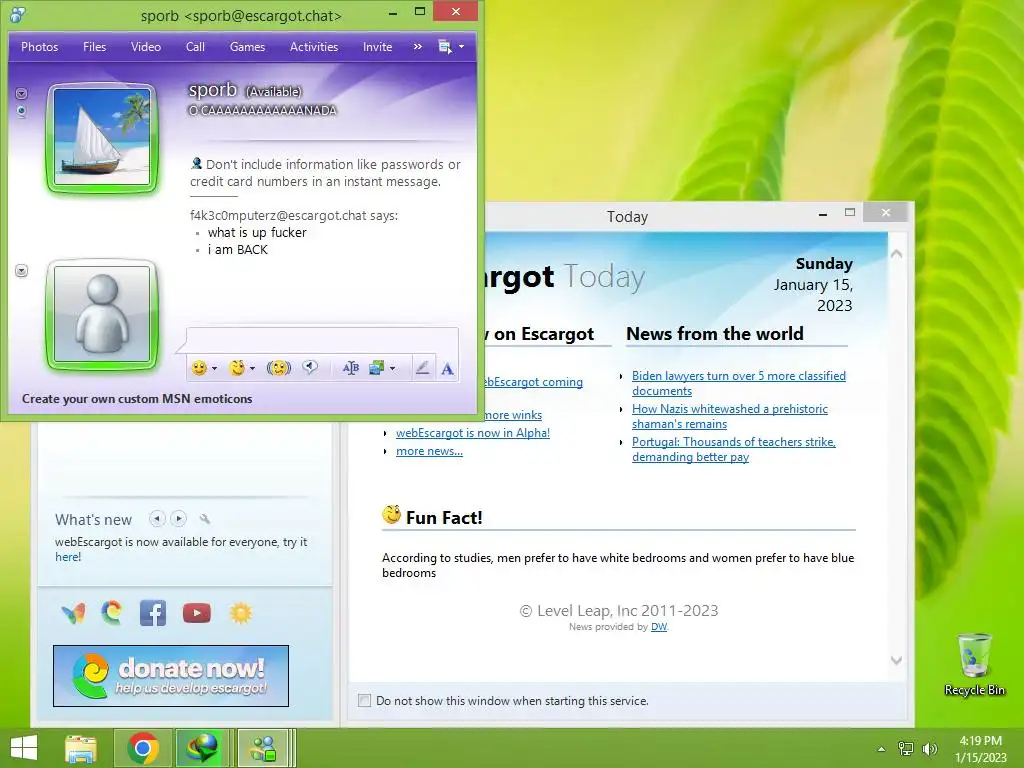Open the dropdown arrow beside the show menu icon
1024x768 pixels.
[462, 47]
